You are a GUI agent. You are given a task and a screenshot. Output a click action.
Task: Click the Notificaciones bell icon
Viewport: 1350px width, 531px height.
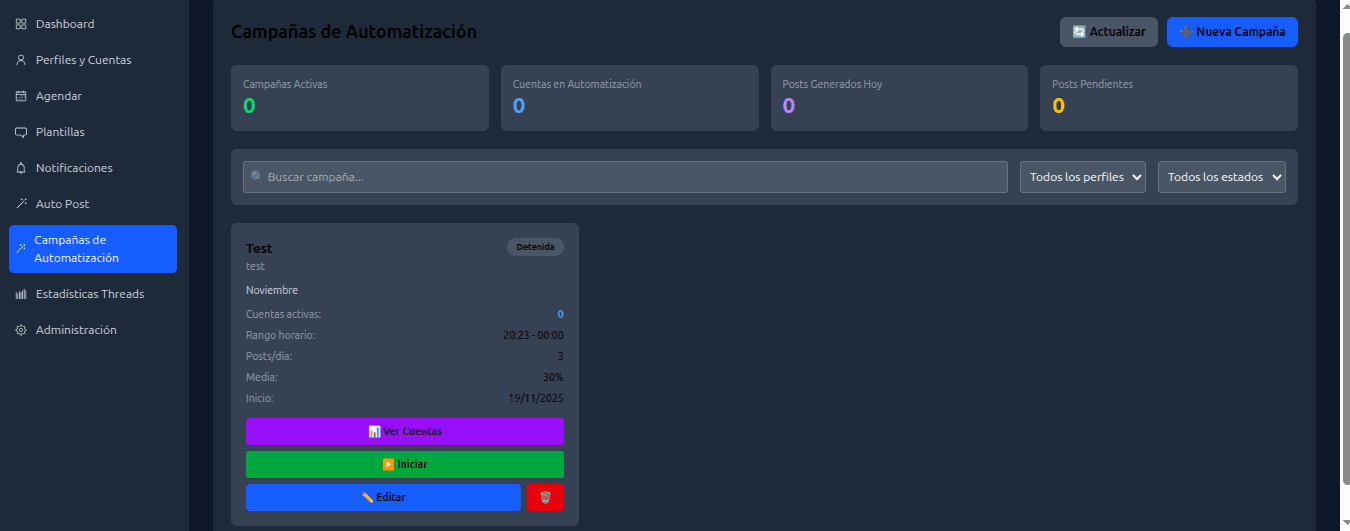pos(21,168)
